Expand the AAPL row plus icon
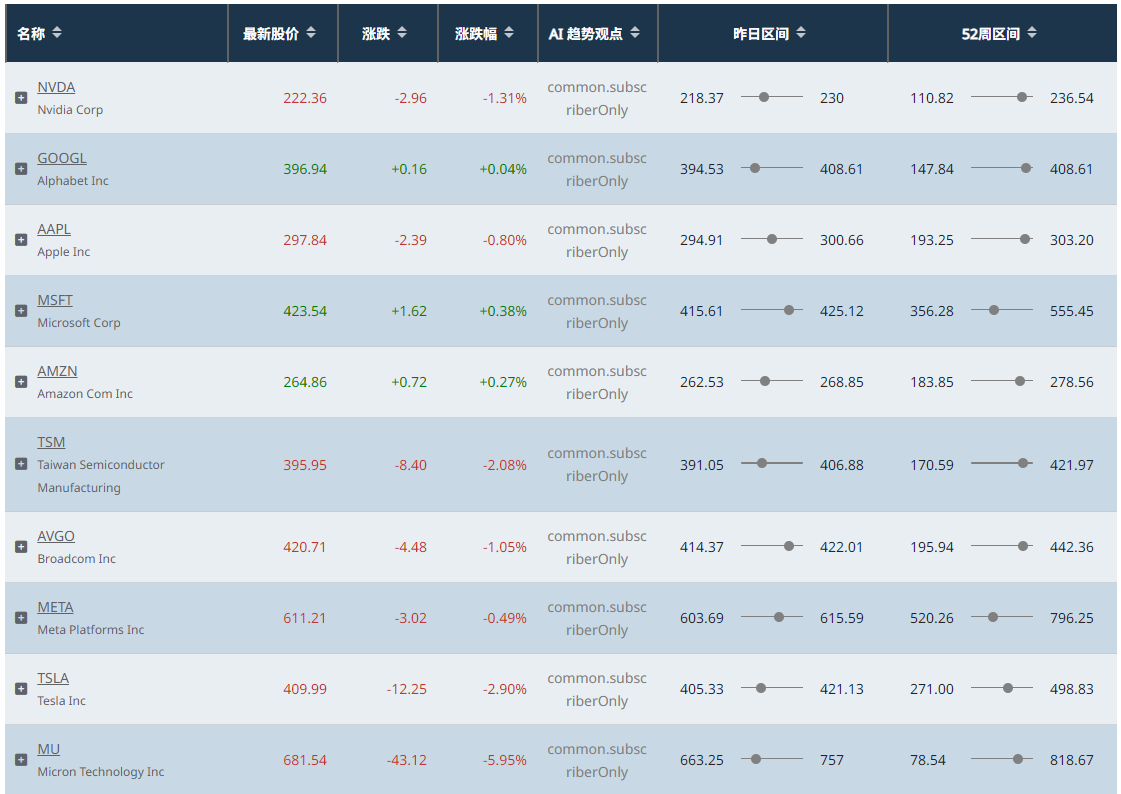Image resolution: width=1121 pixels, height=794 pixels. coord(21,239)
